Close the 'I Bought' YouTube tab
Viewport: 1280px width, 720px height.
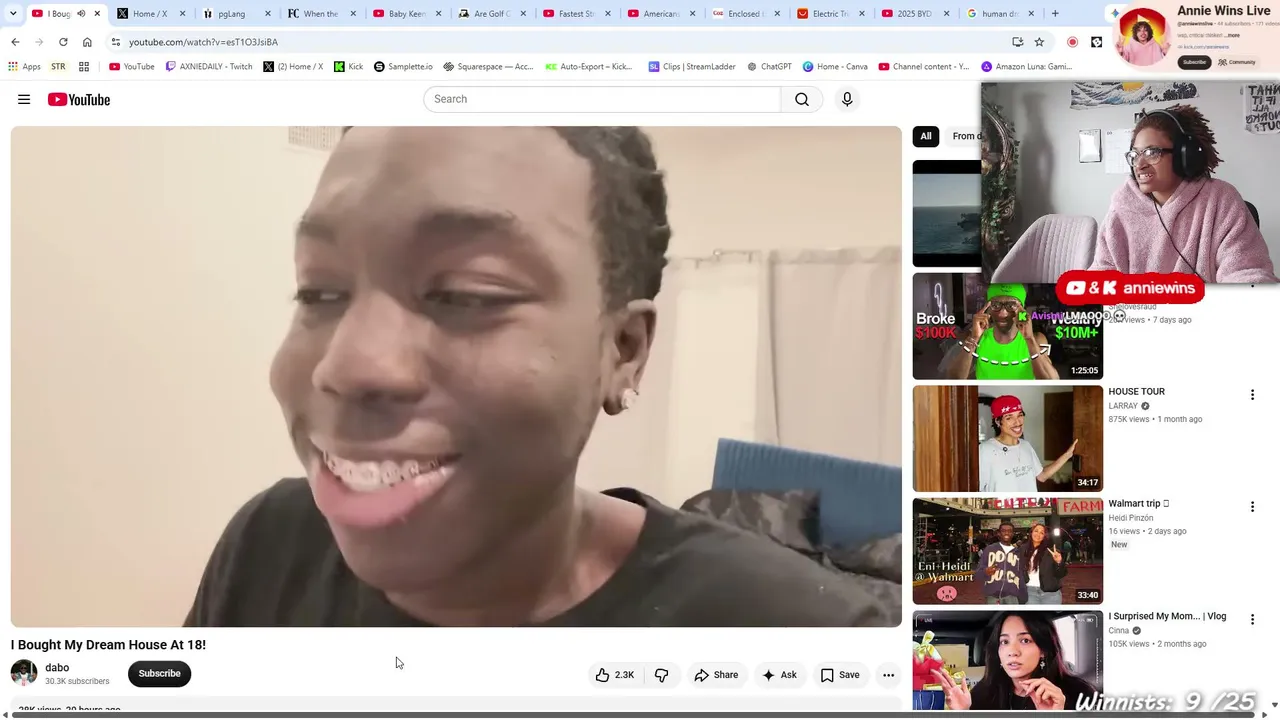click(97, 14)
